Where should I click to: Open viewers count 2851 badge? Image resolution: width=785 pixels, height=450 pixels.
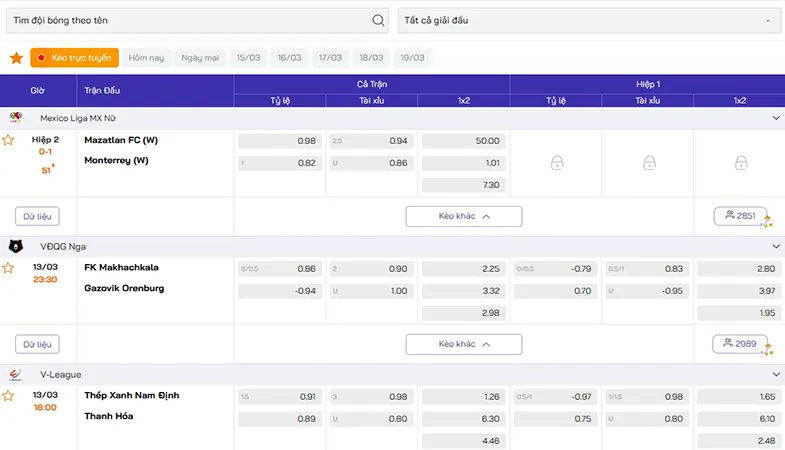coord(740,216)
